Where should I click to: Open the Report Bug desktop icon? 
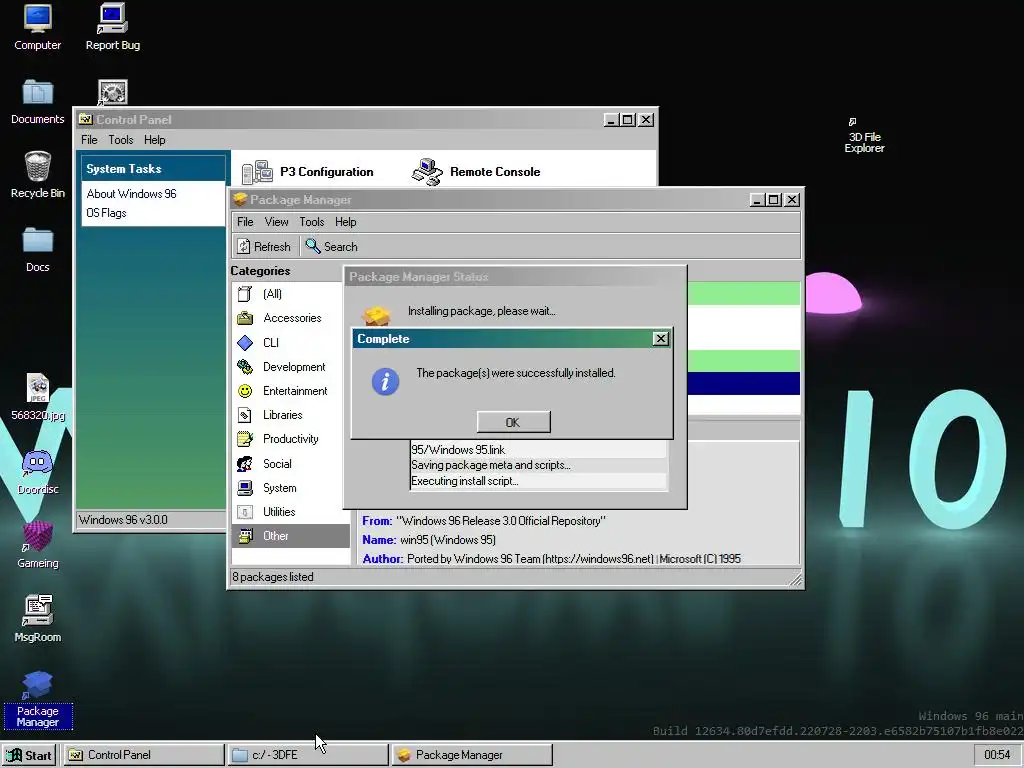(x=112, y=27)
